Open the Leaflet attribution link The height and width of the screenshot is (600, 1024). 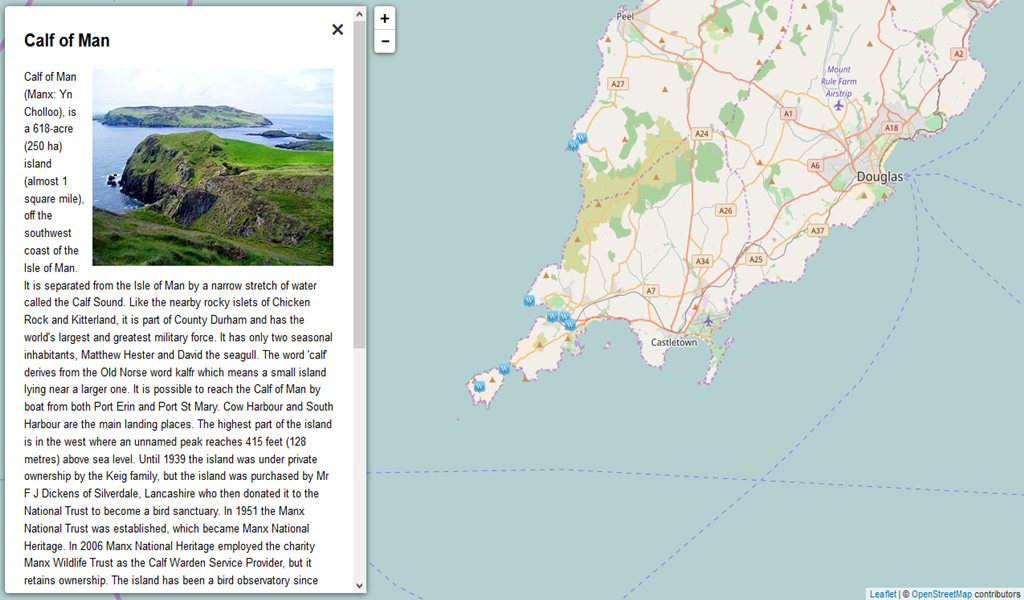click(881, 593)
